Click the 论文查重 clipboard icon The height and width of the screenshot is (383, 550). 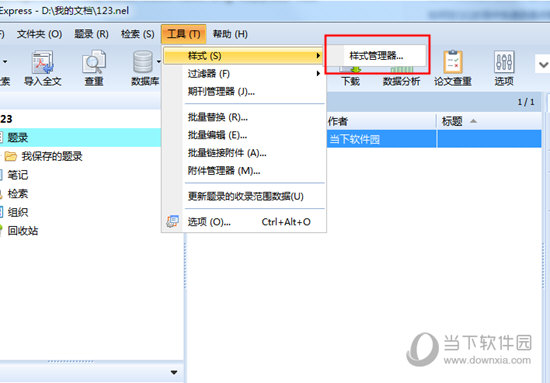pos(453,62)
